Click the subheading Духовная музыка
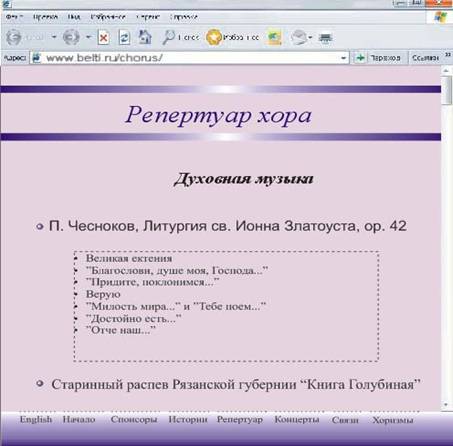Viewport: 453px width, 446px height. [x=244, y=179]
